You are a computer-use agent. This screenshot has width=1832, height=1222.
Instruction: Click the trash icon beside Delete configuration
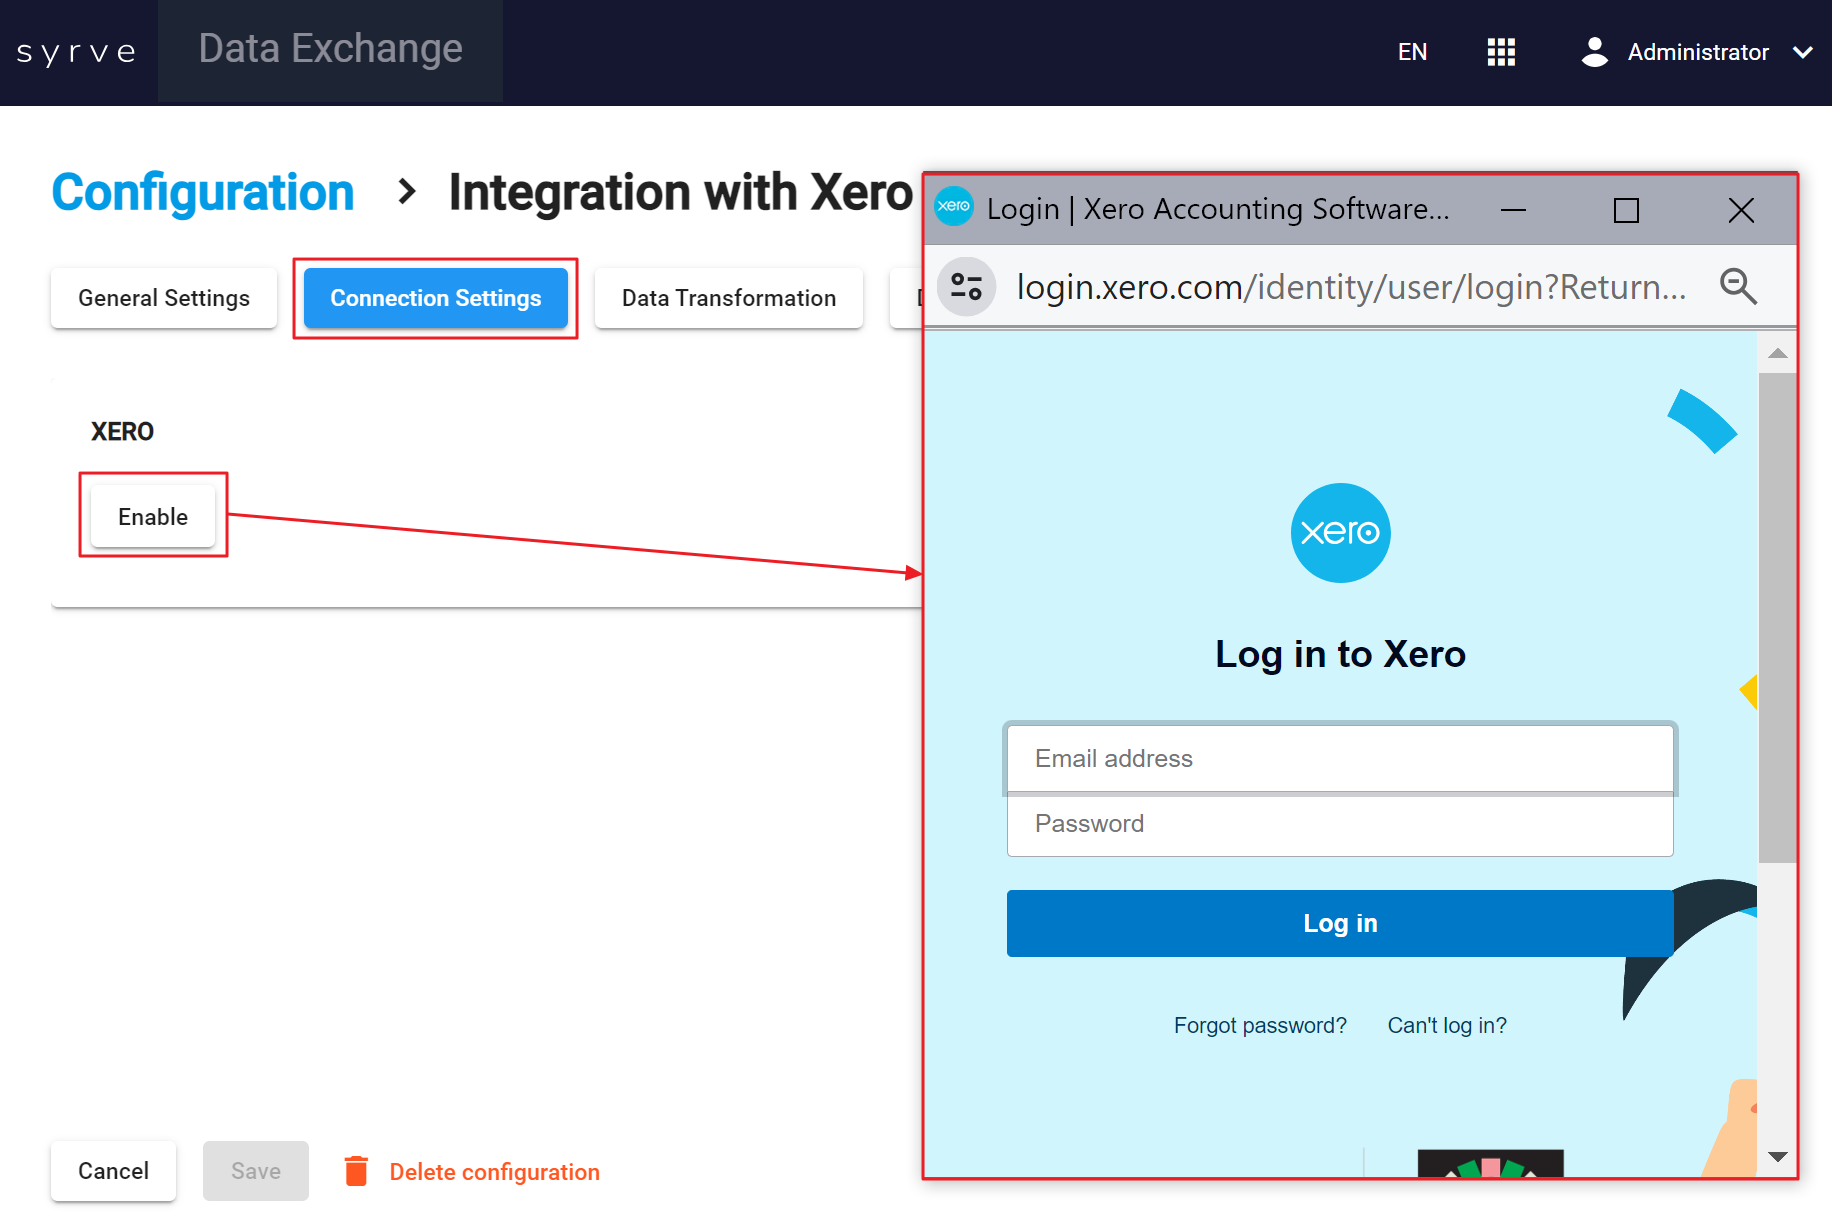pyautogui.click(x=356, y=1171)
